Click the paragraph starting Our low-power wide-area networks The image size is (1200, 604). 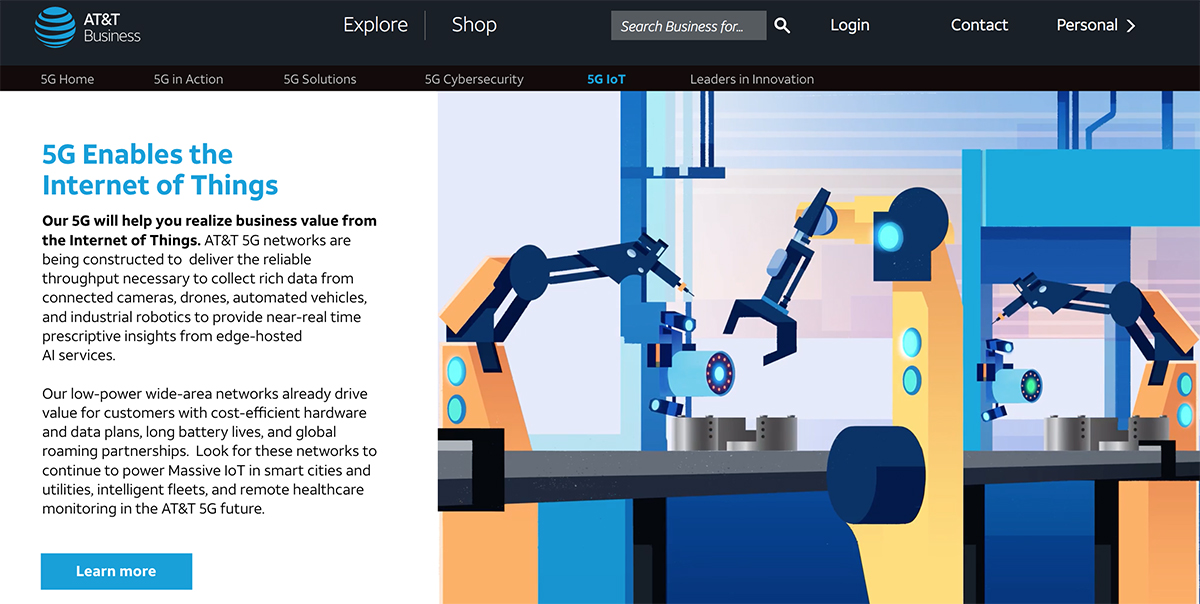click(208, 451)
